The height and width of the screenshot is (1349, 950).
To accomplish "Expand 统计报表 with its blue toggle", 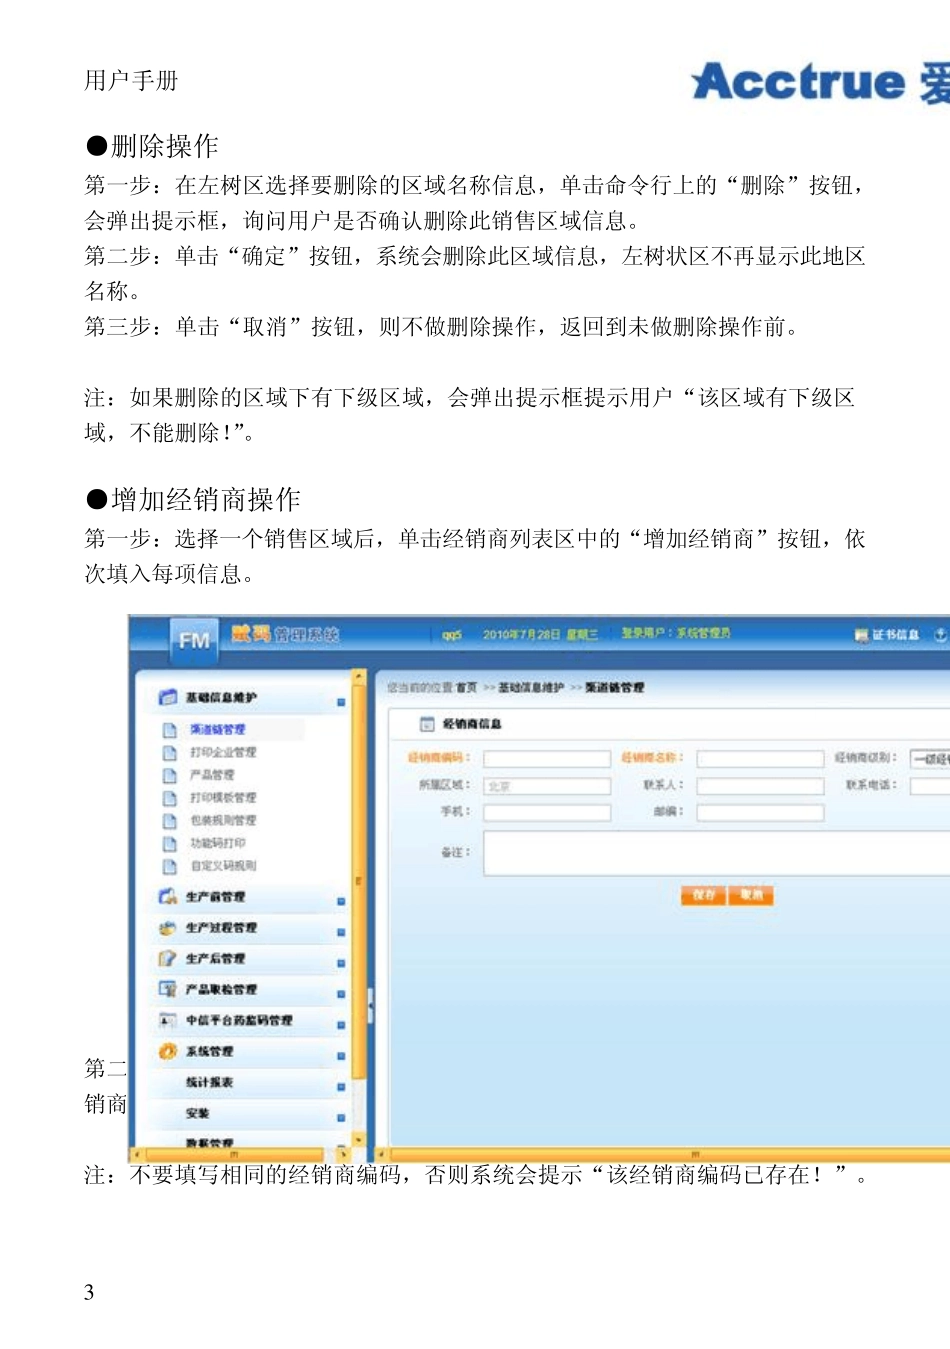I will (341, 1087).
